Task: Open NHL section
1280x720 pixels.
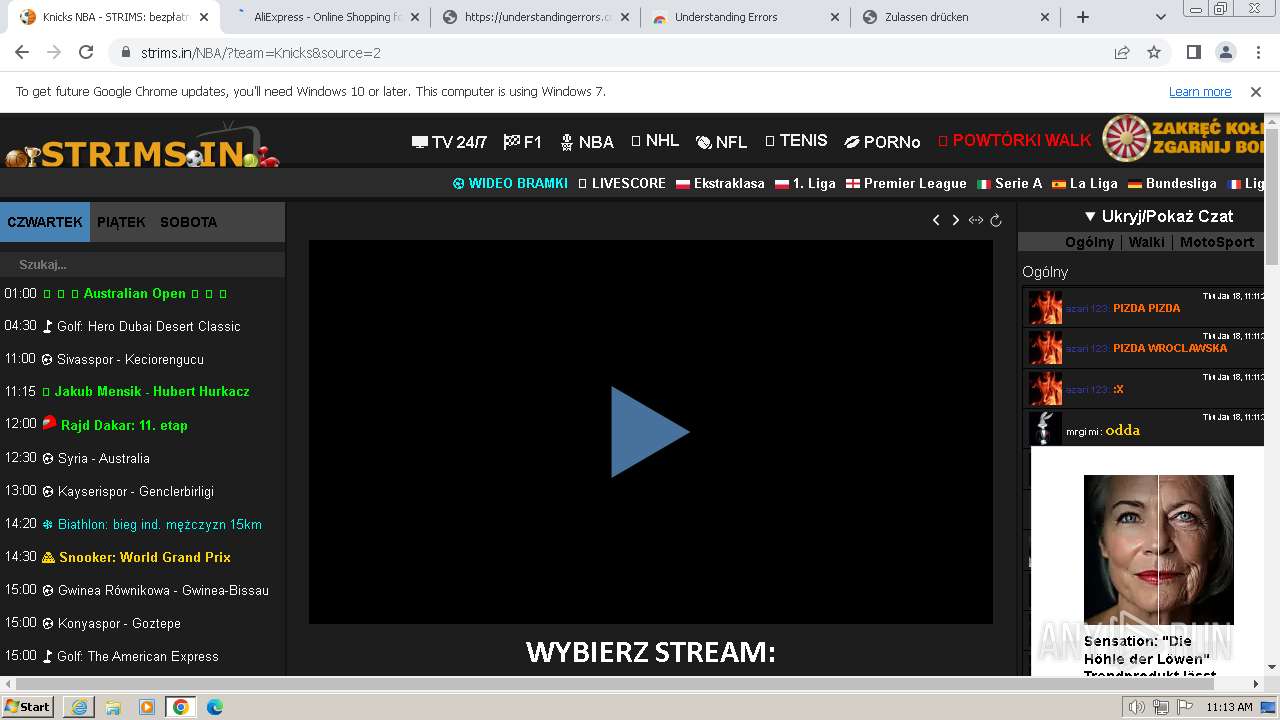Action: pyautogui.click(x=655, y=141)
